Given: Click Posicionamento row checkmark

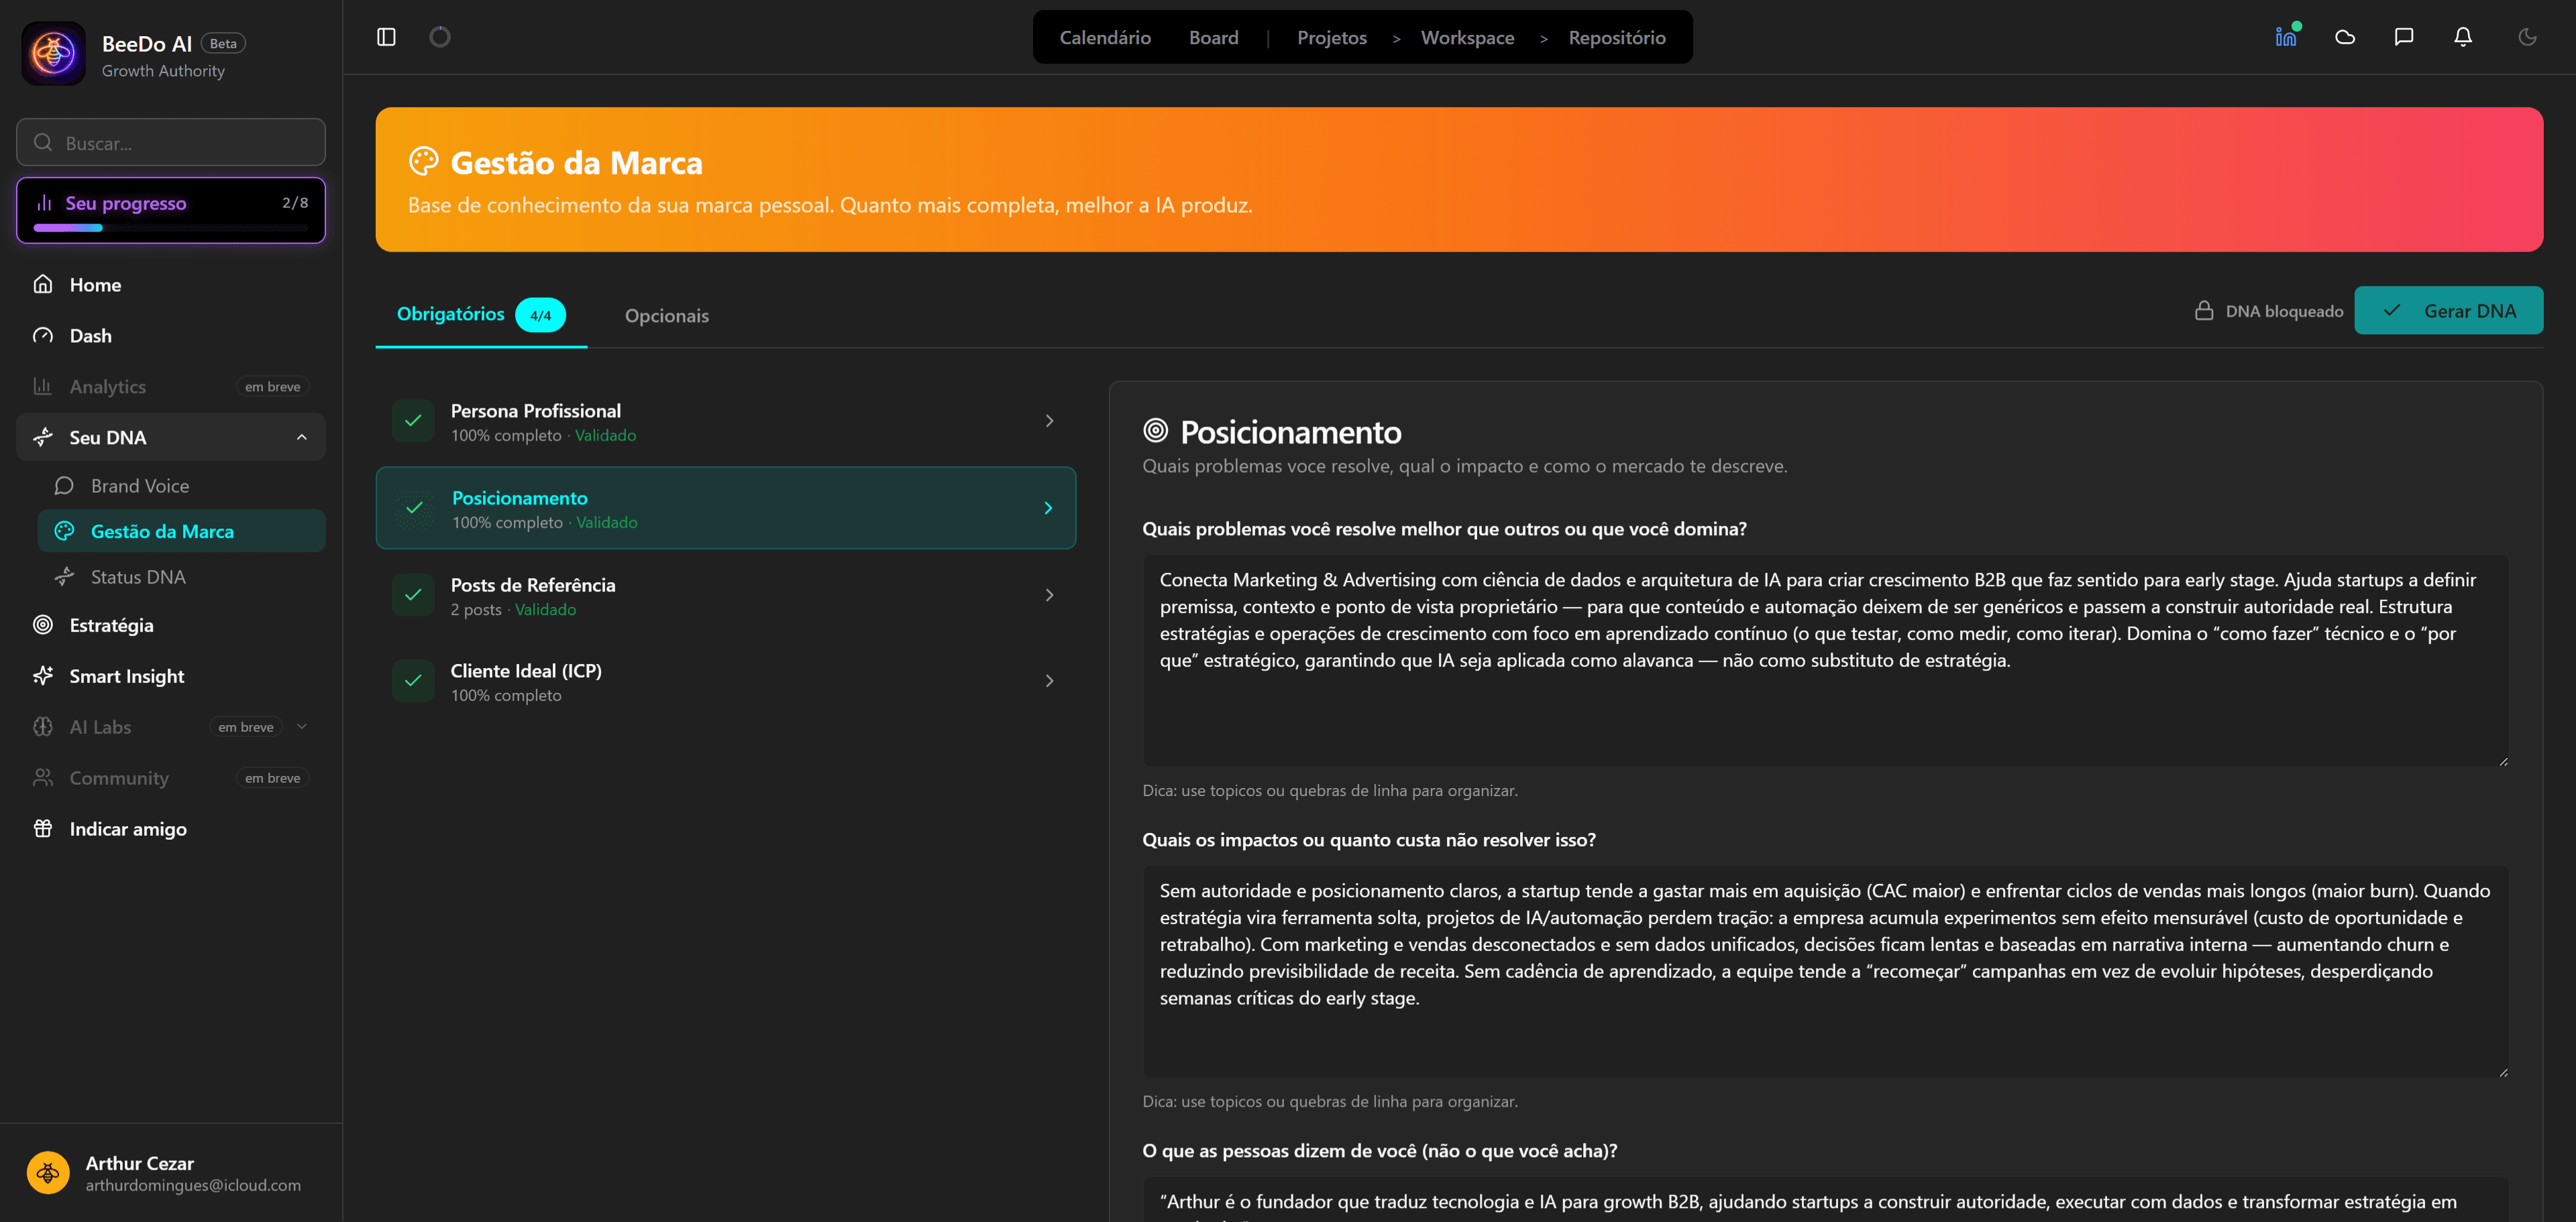Looking at the screenshot, I should click(414, 508).
